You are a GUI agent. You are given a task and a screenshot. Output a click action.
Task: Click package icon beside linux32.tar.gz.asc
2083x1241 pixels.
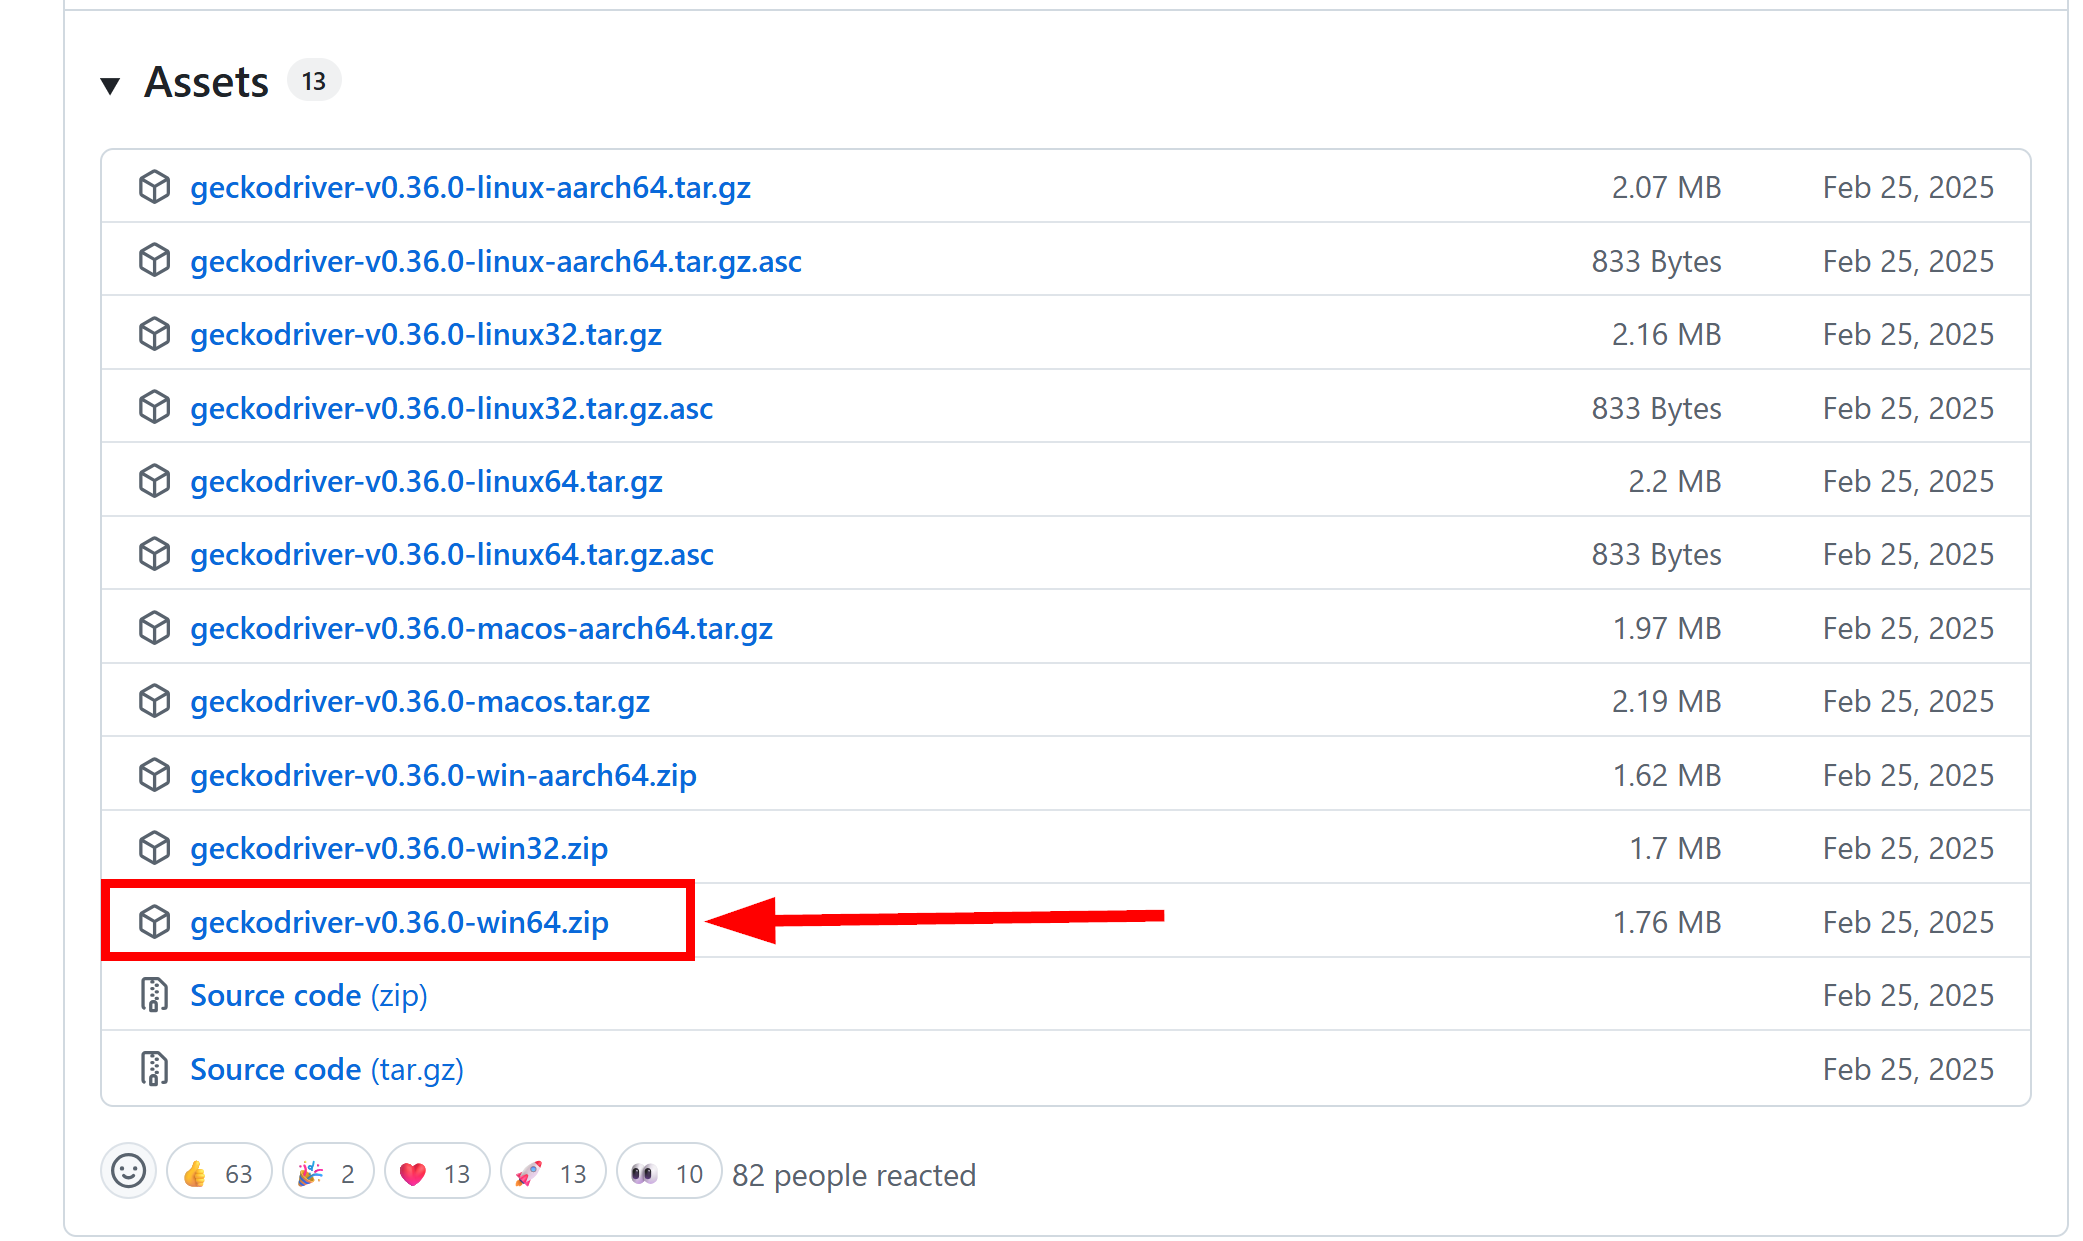pos(154,407)
